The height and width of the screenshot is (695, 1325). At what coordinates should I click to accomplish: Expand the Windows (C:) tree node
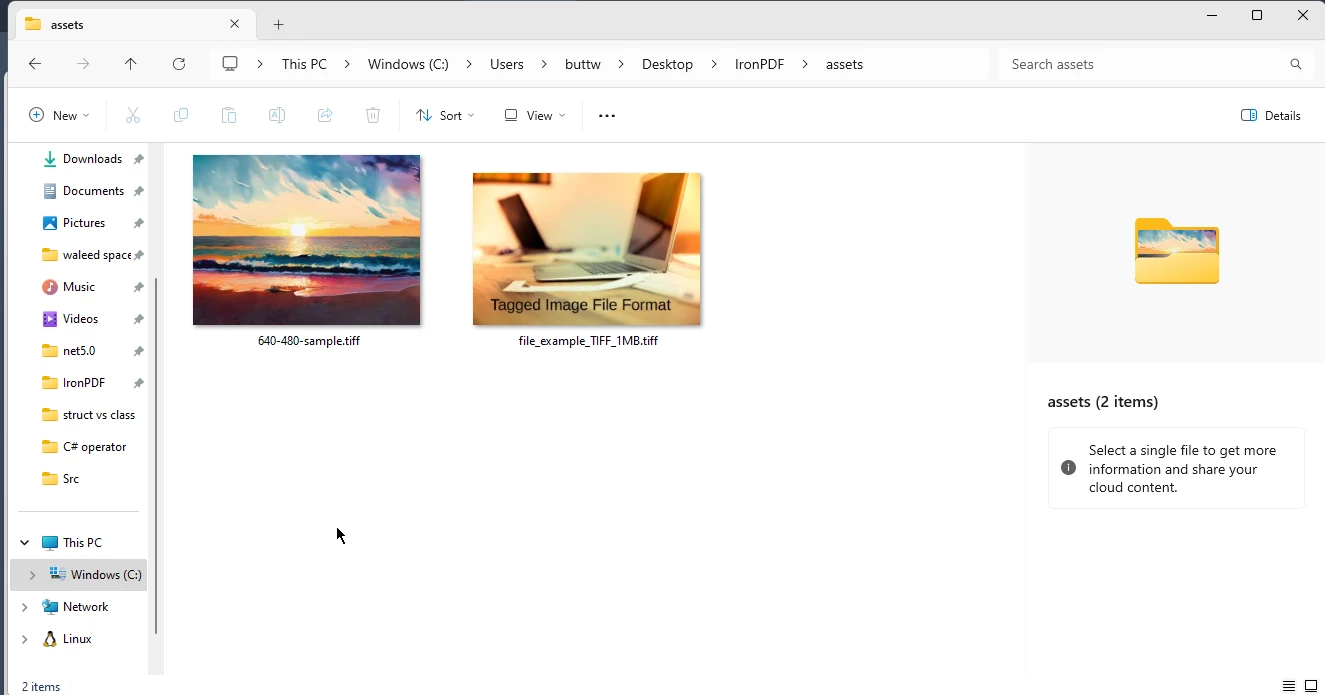tap(32, 575)
